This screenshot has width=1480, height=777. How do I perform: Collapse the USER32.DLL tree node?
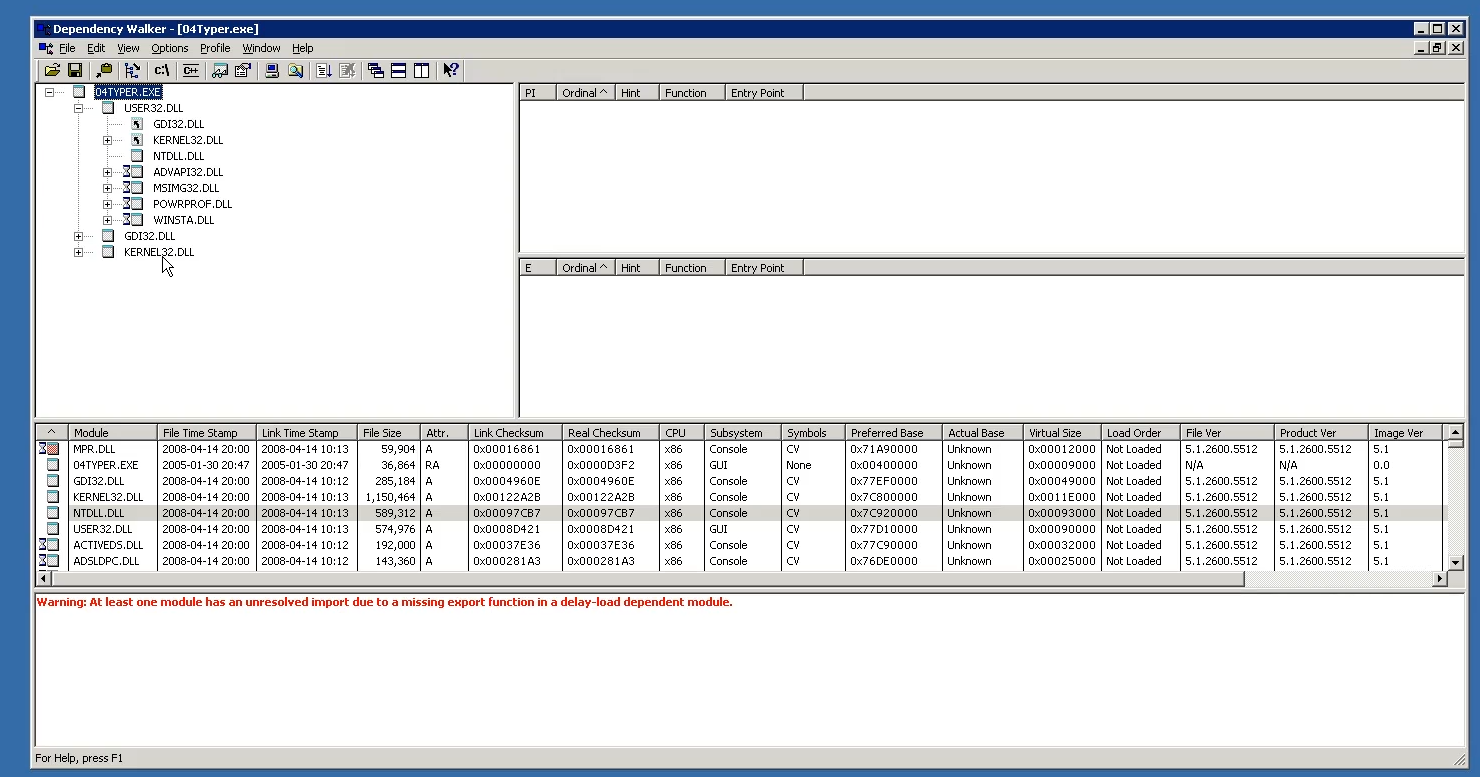(78, 108)
